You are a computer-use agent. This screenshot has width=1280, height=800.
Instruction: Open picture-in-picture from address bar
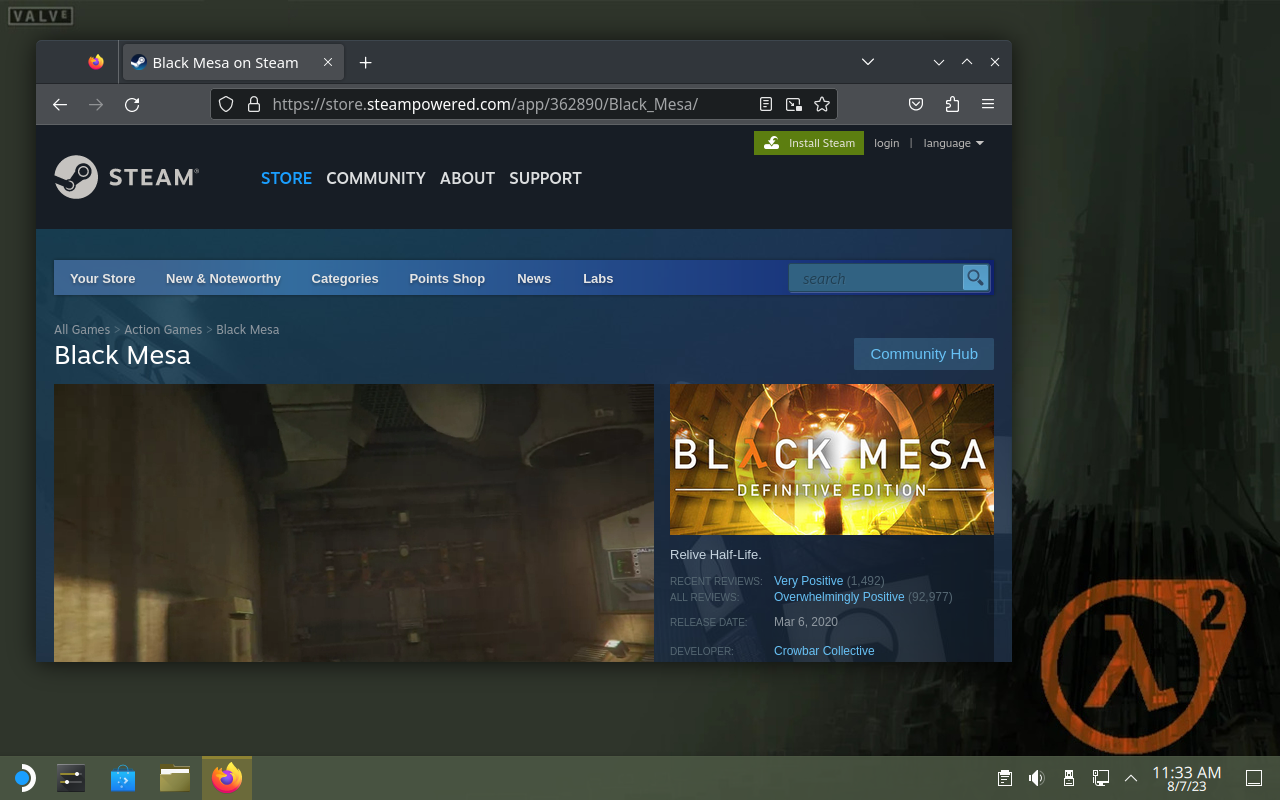coord(794,104)
